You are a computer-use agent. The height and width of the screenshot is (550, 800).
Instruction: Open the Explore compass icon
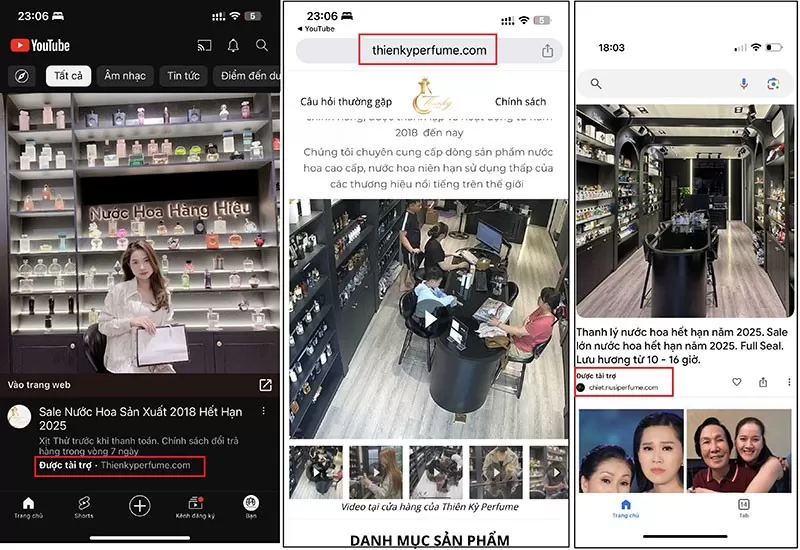tap(21, 76)
